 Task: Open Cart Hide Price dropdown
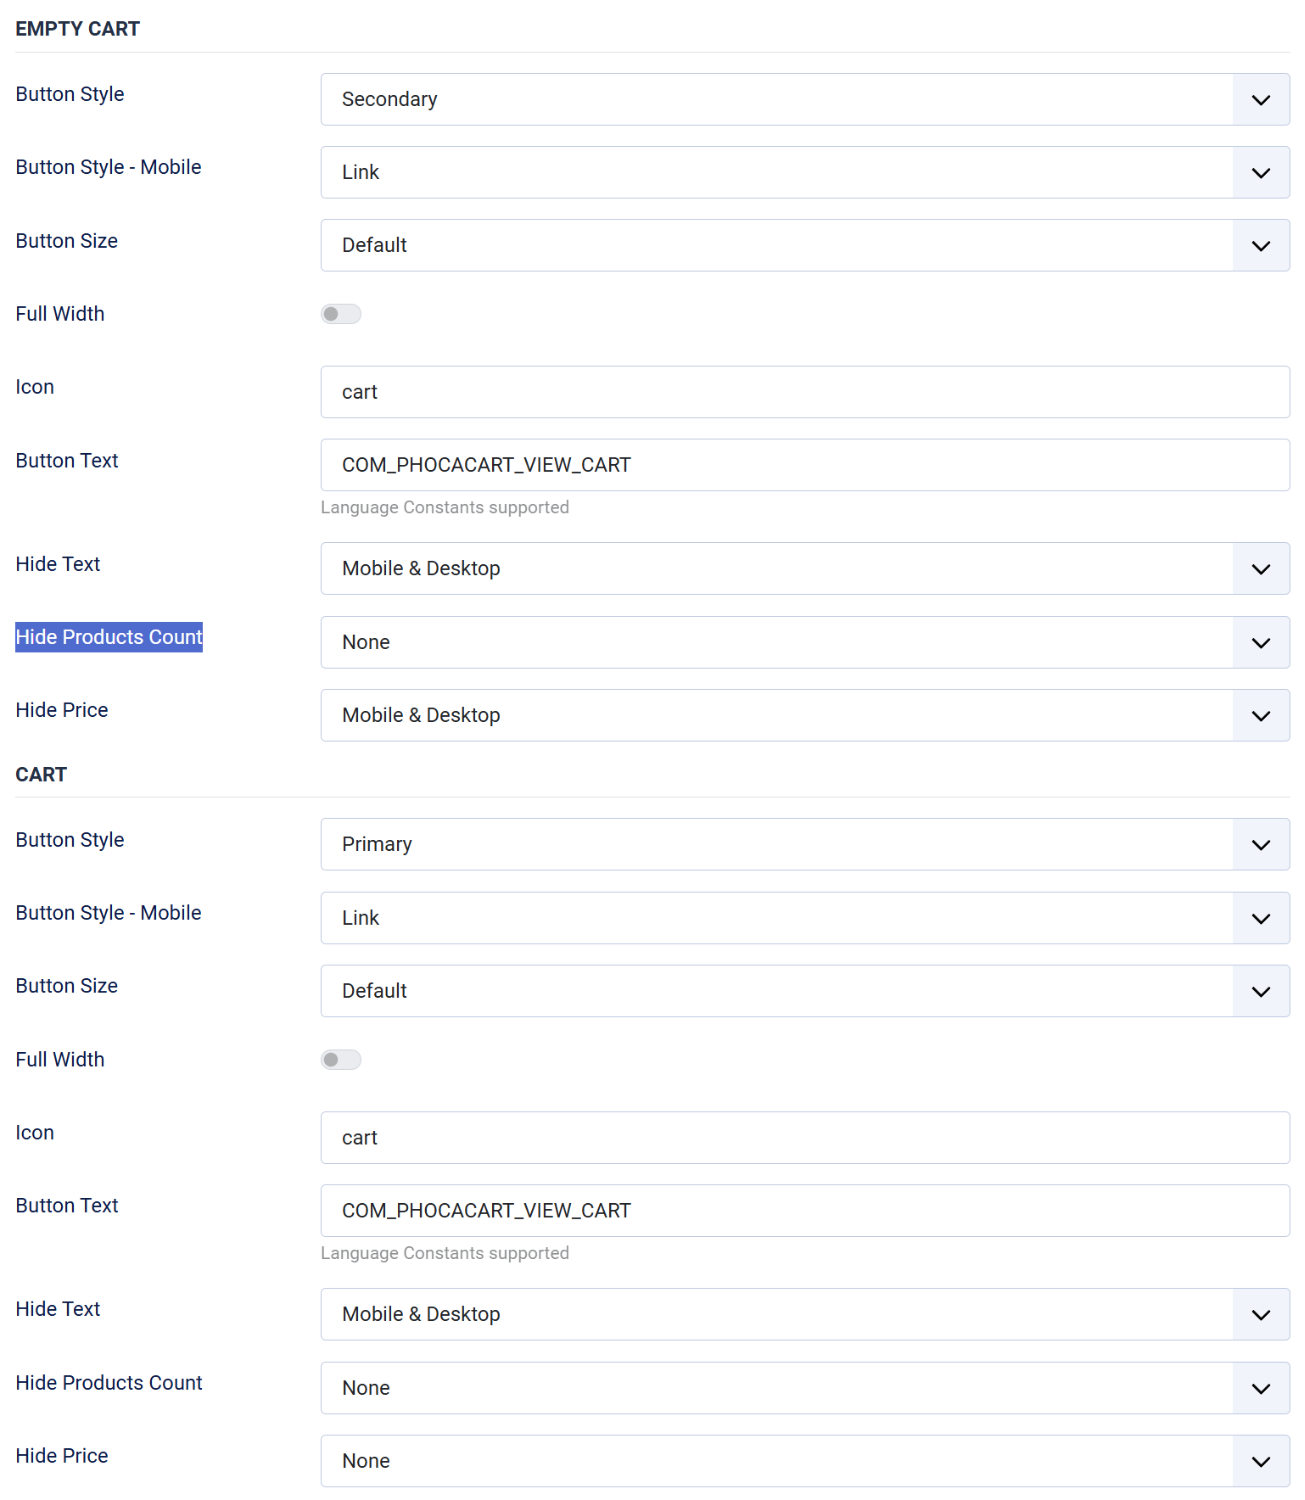(804, 1461)
